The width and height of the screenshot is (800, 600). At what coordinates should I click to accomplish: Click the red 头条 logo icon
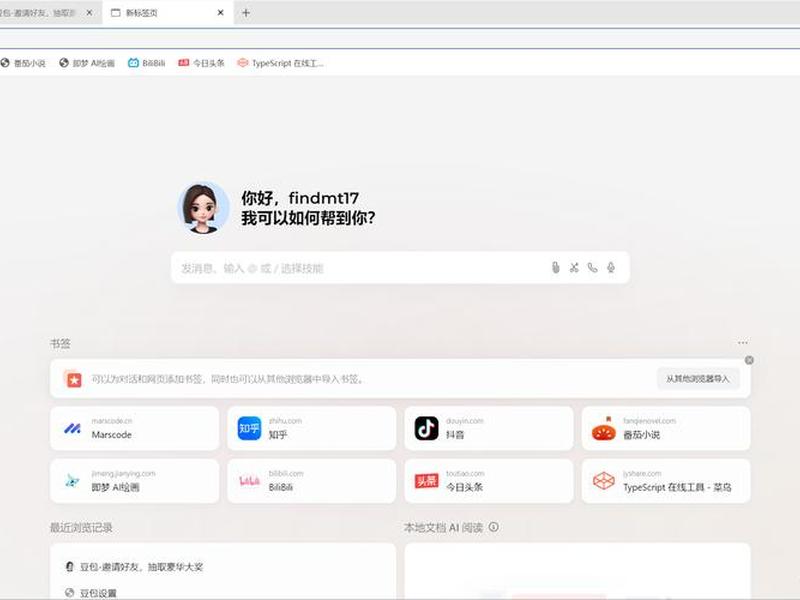click(427, 481)
